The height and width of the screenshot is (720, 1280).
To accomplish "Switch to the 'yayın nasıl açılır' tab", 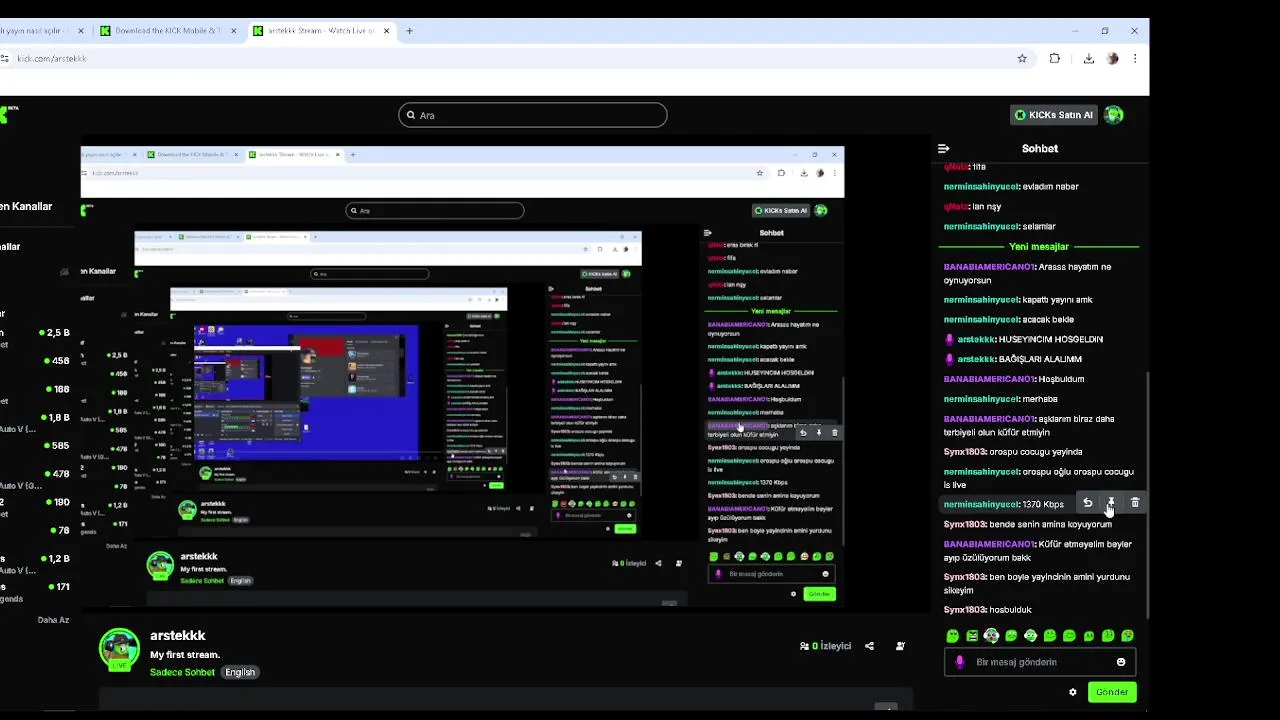I will [x=42, y=31].
